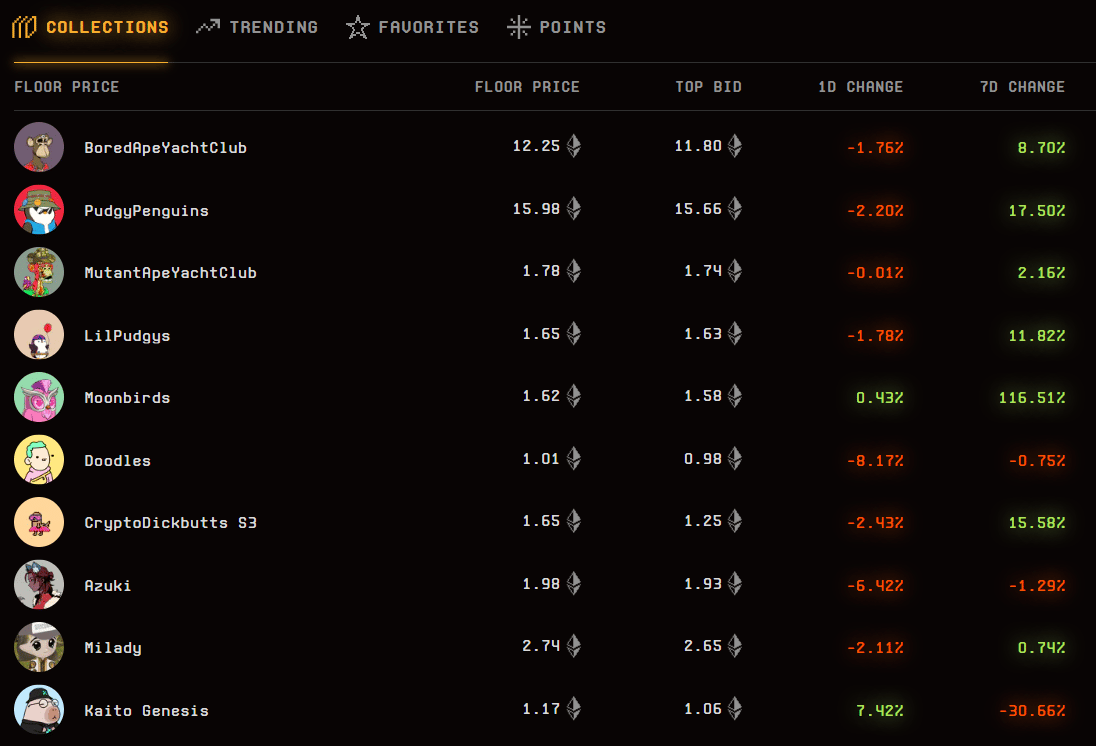Click the CryptoDickbutts S3 avatar
This screenshot has height=746, width=1096.
[39, 522]
